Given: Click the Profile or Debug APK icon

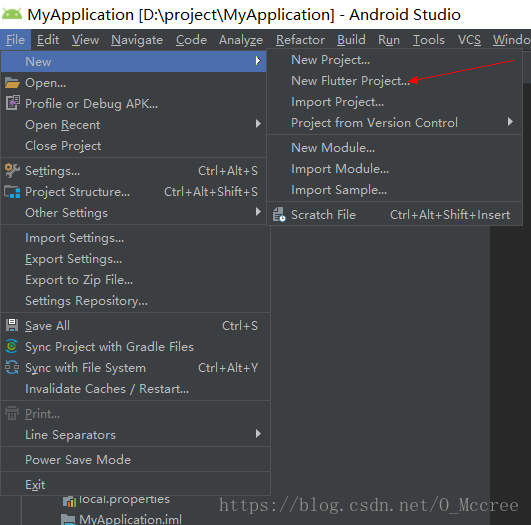Looking at the screenshot, I should [x=13, y=103].
